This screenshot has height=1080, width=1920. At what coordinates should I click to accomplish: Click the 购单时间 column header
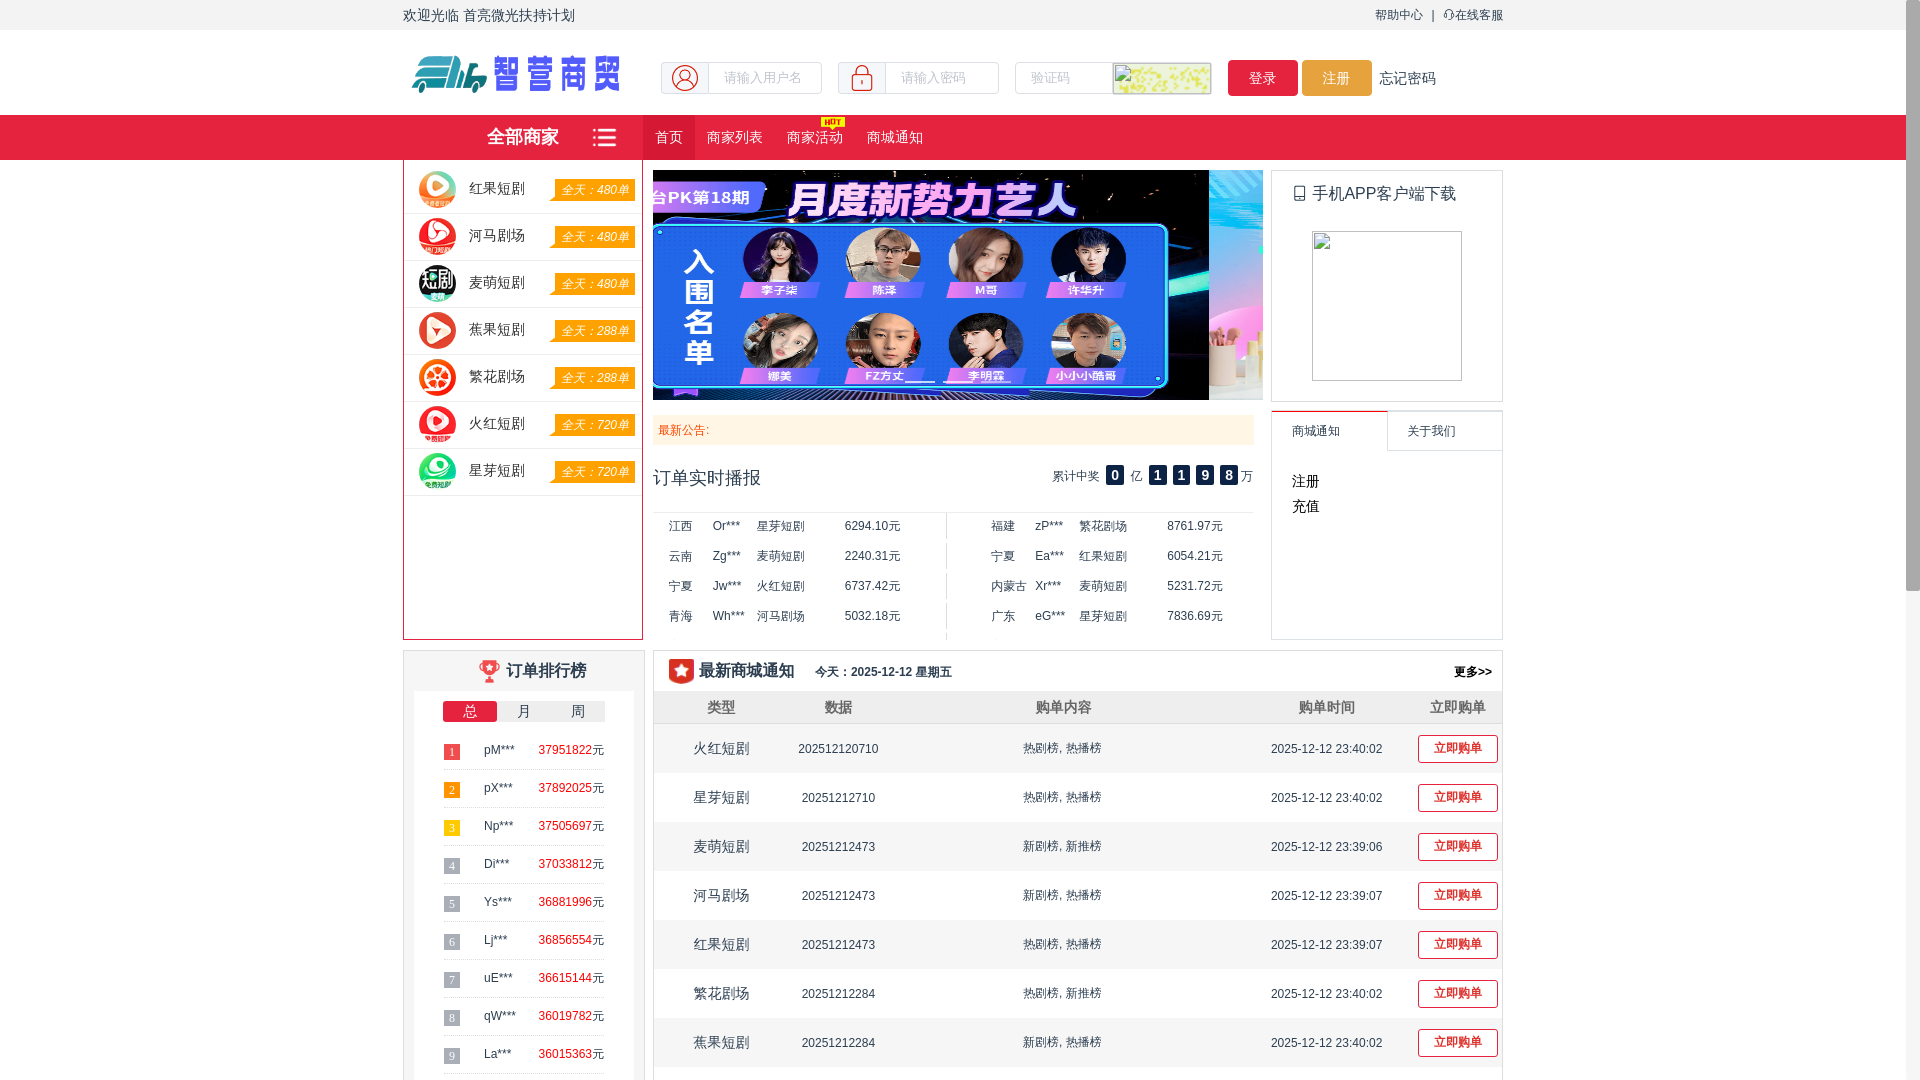click(1327, 708)
